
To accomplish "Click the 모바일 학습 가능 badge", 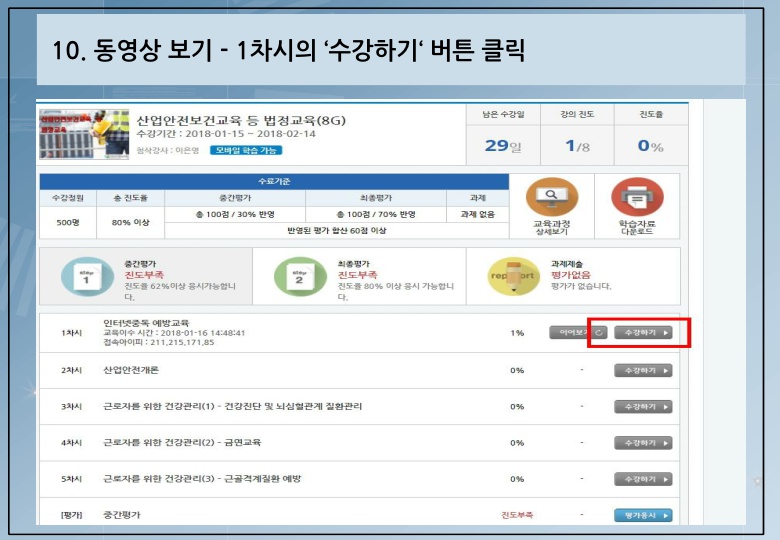I will pos(246,150).
